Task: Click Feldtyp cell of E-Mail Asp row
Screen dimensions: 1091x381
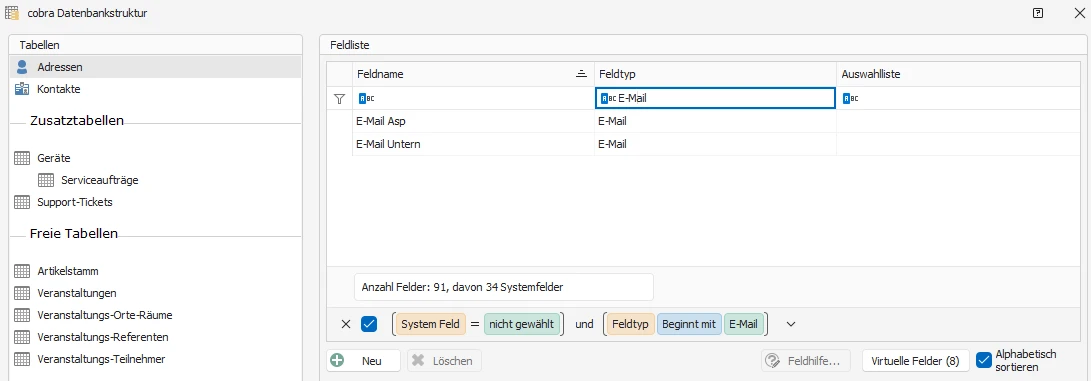Action: 715,121
